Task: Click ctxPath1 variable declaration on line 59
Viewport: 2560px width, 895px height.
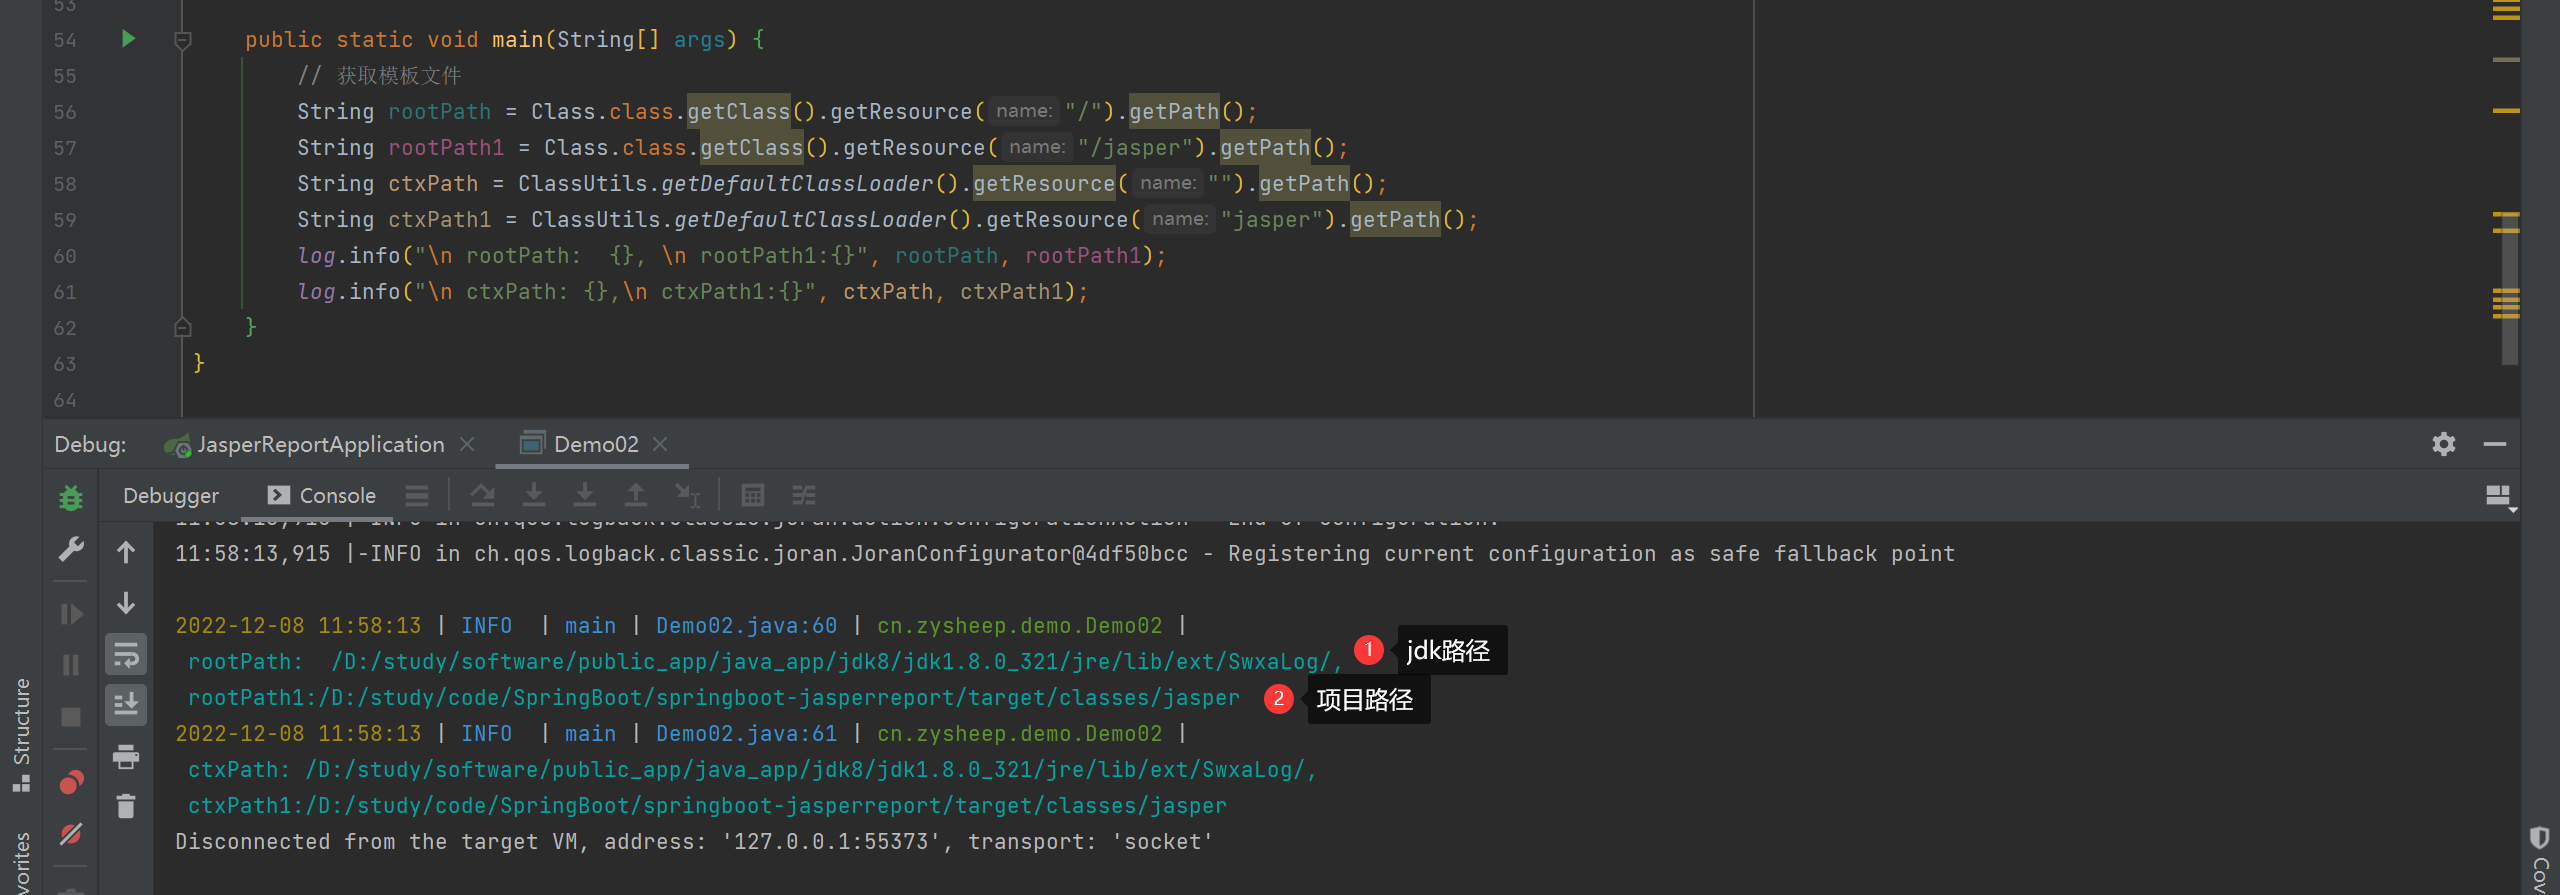Action: [439, 220]
